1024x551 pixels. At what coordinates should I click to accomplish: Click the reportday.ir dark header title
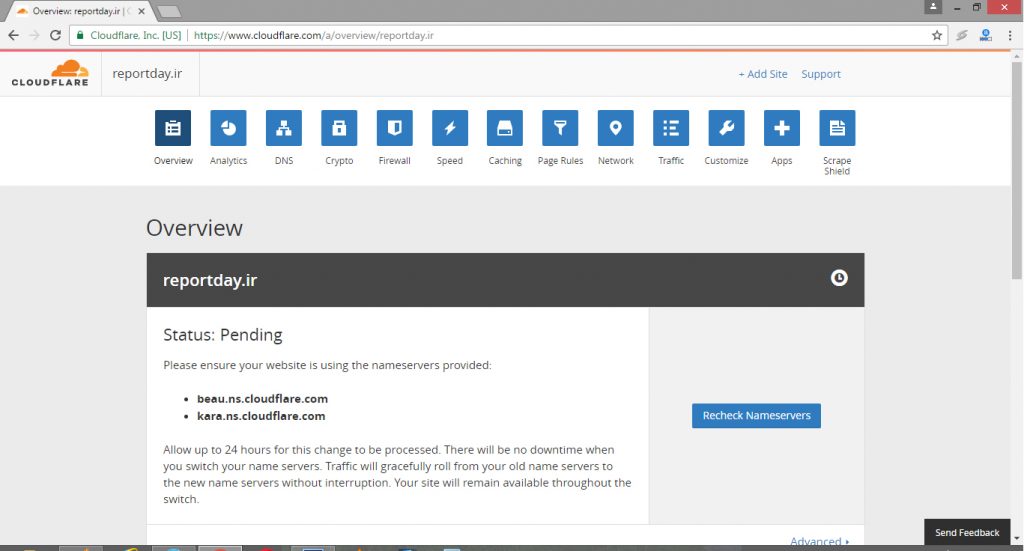tap(210, 280)
